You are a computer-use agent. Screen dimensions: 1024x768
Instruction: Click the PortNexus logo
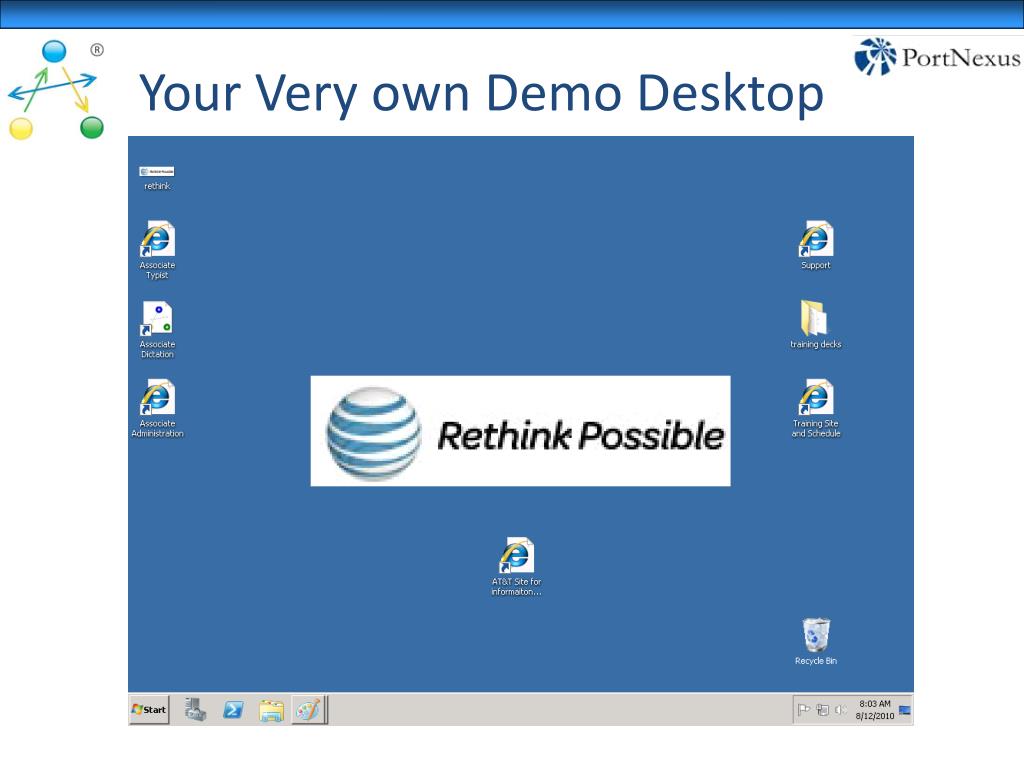coord(937,57)
